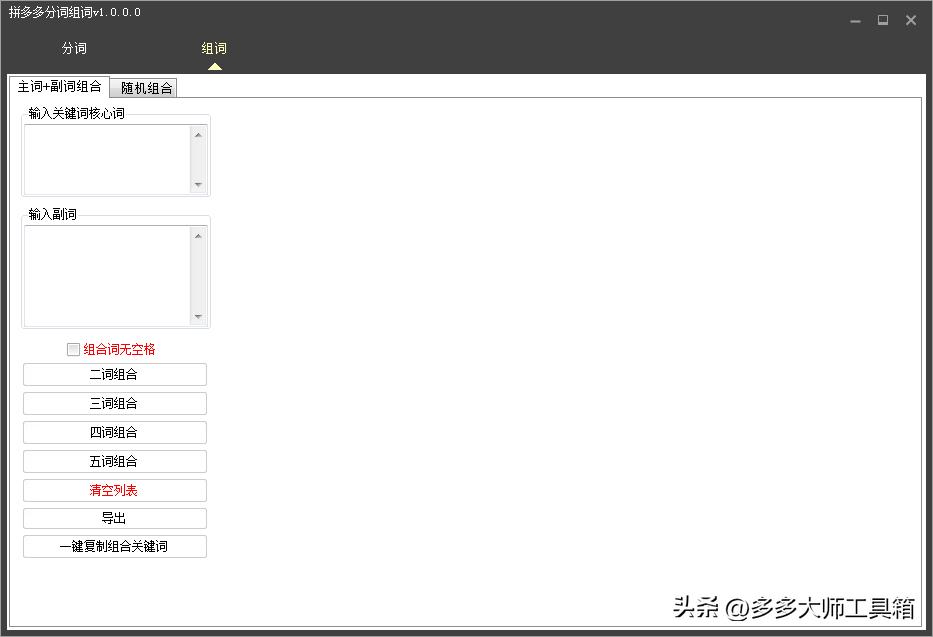Clear the list using 清空列表

[x=114, y=490]
